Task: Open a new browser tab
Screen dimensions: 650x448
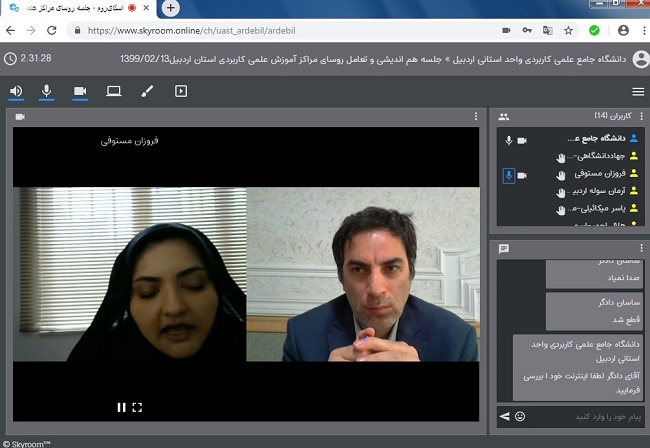Action: pyautogui.click(x=171, y=8)
